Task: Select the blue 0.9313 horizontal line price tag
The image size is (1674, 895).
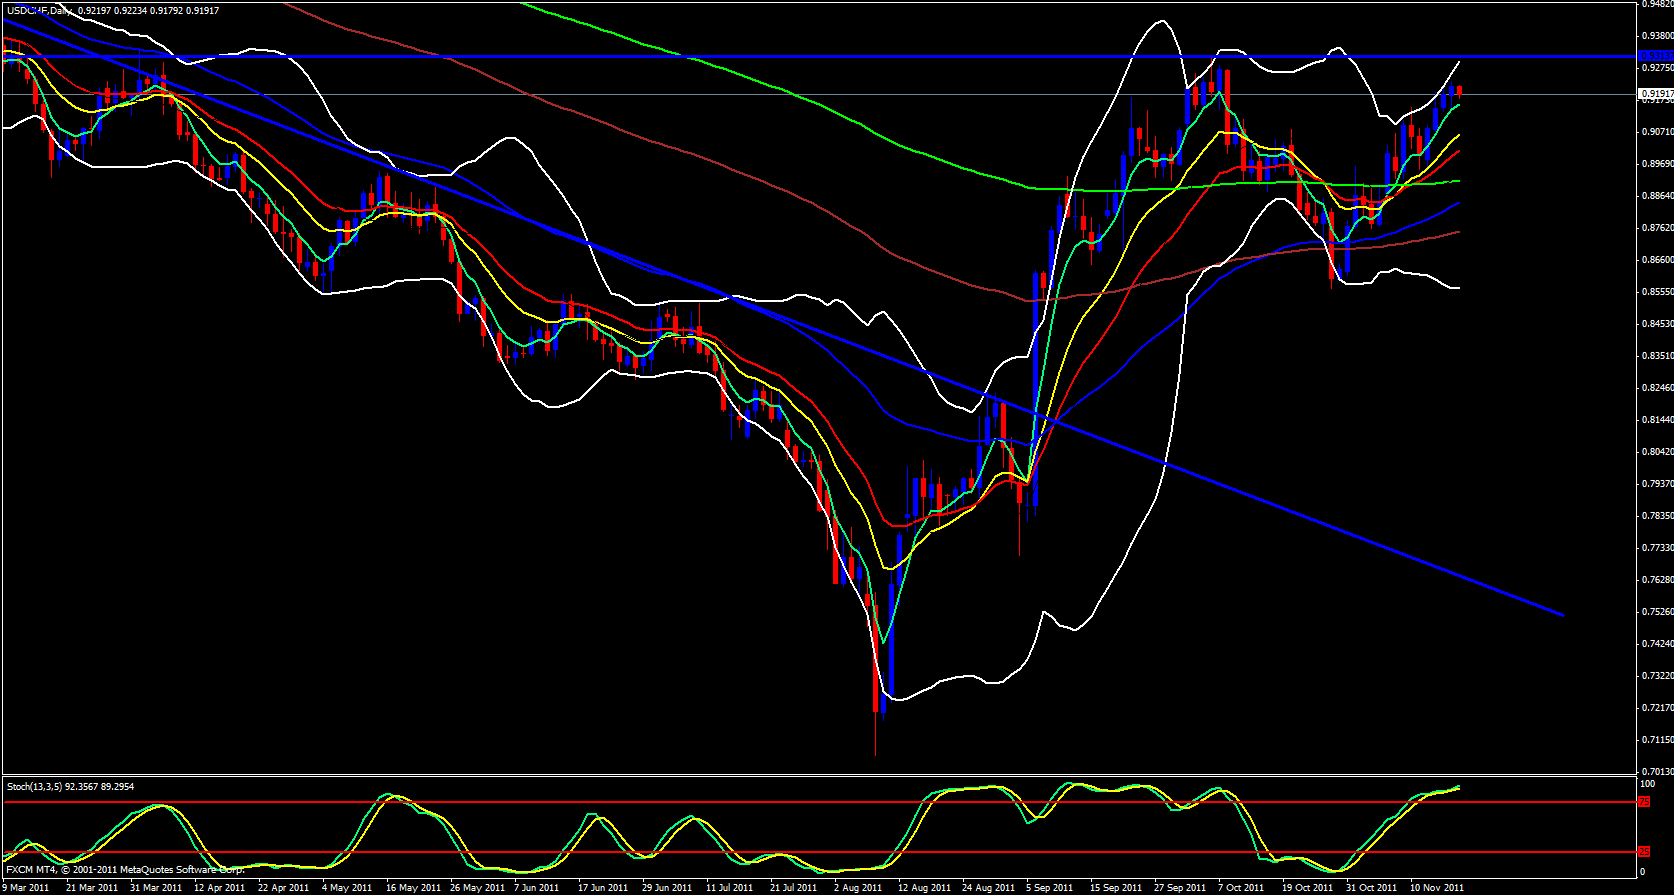Action: tap(1655, 56)
